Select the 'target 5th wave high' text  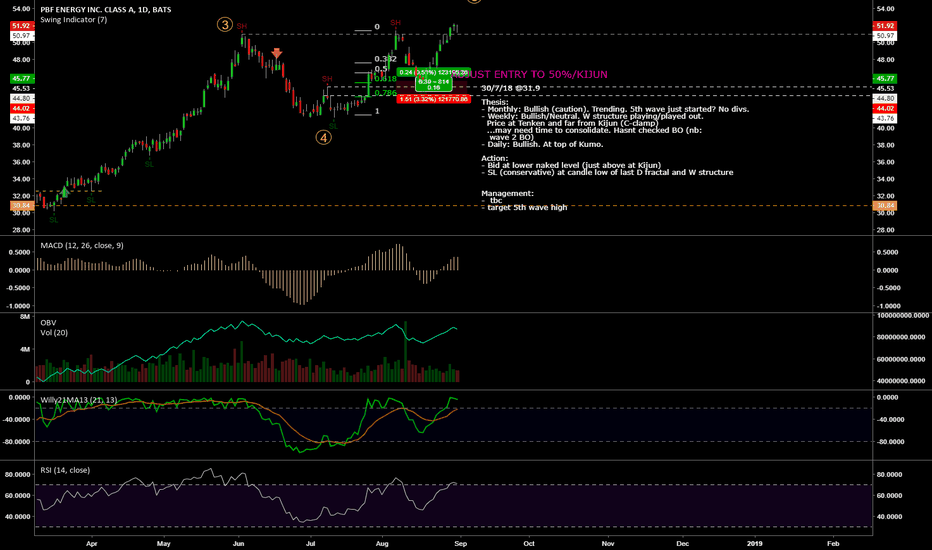[527, 208]
